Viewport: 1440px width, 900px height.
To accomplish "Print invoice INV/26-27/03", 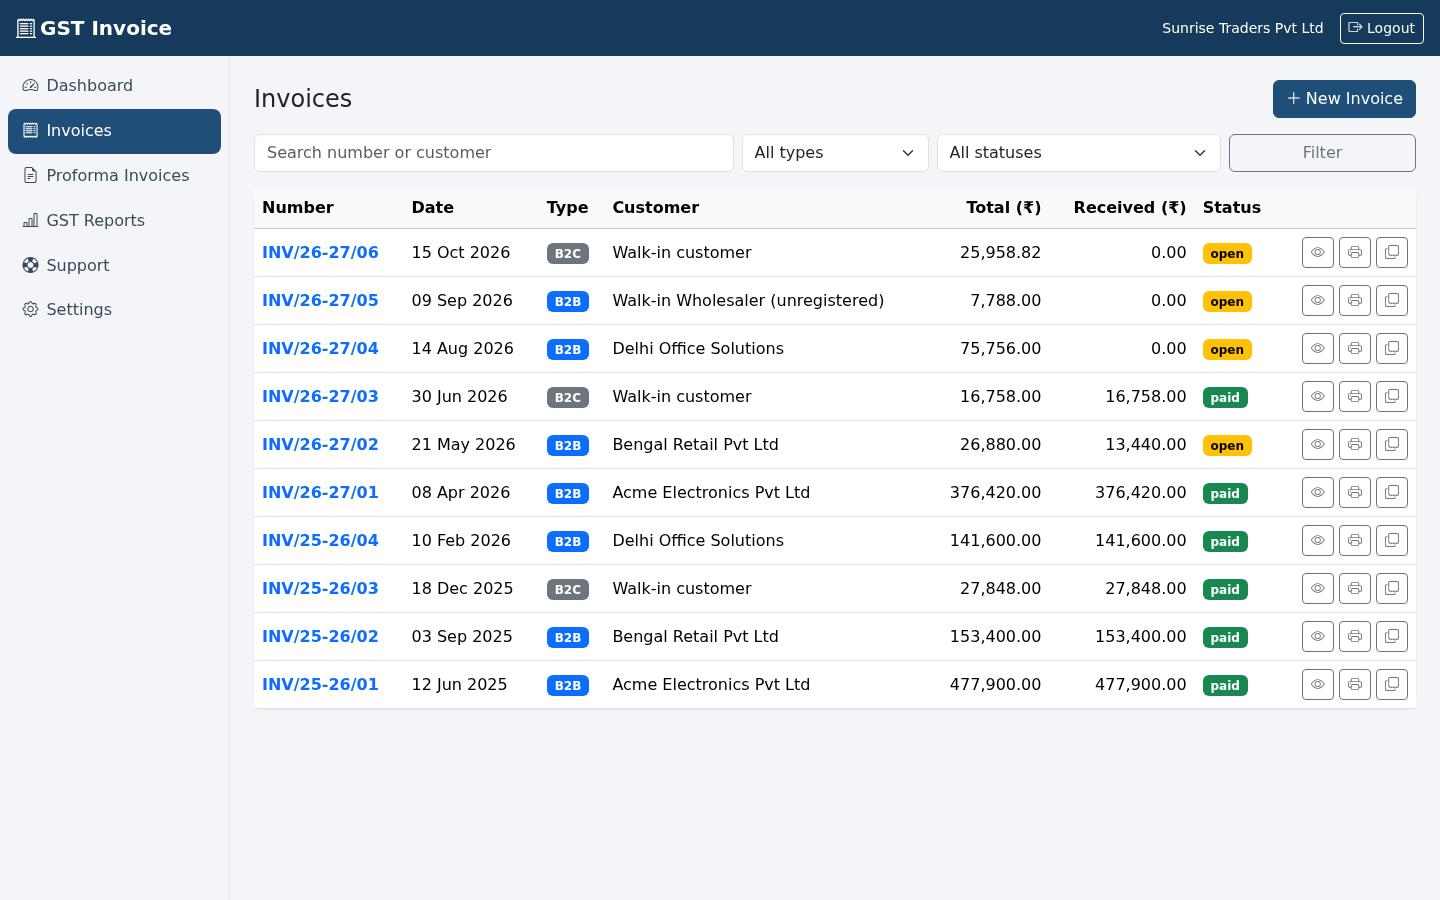I will [1355, 397].
